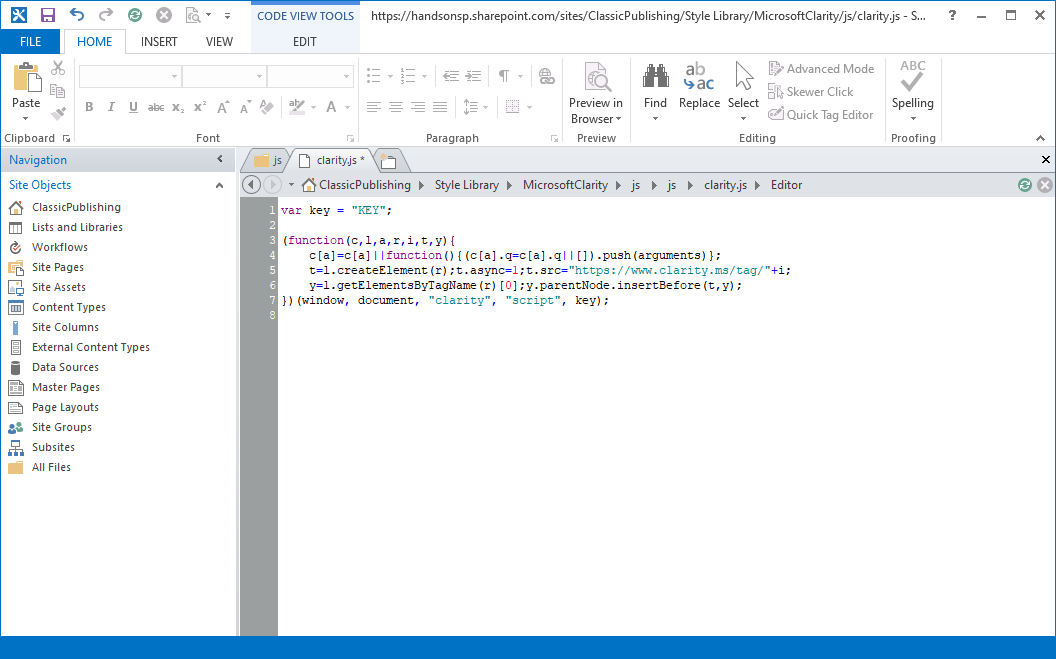1056x659 pixels.
Task: Open the FILE menu
Action: [30, 41]
